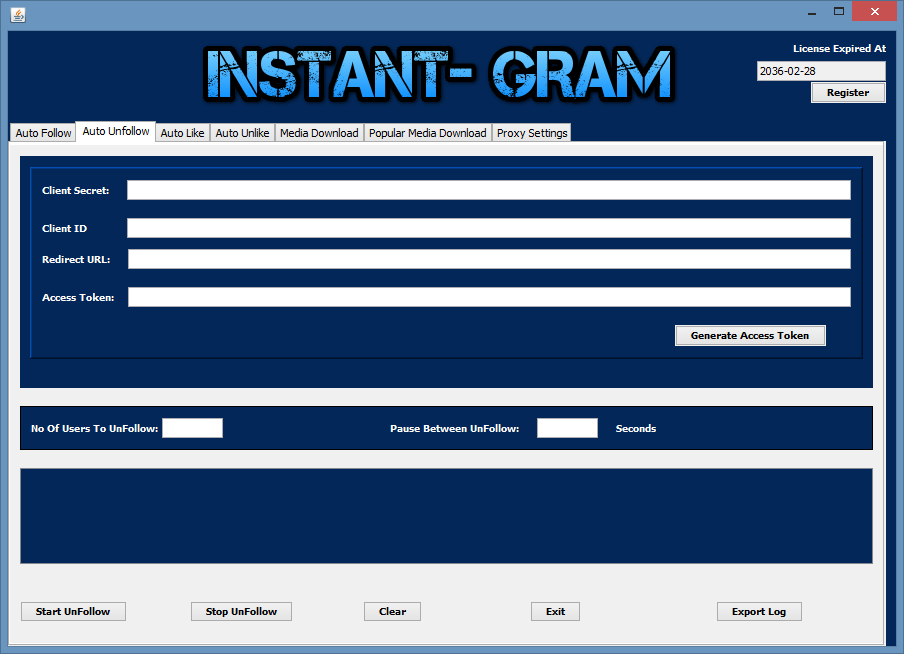
Task: Close the window with the red X
Action: click(x=875, y=12)
